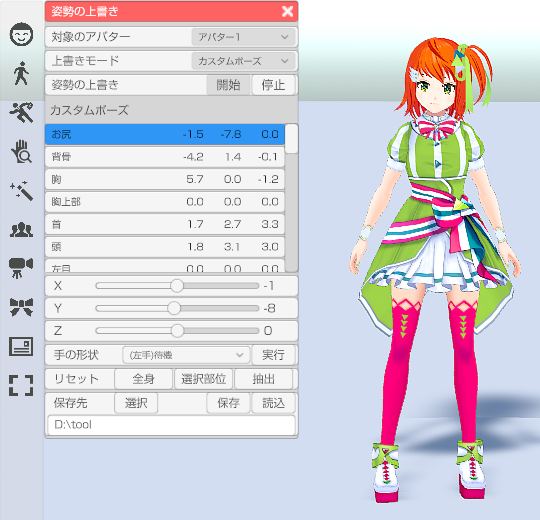Viewport: 540px width, 520px height.
Task: Select the walking person icon
Action: click(x=21, y=73)
